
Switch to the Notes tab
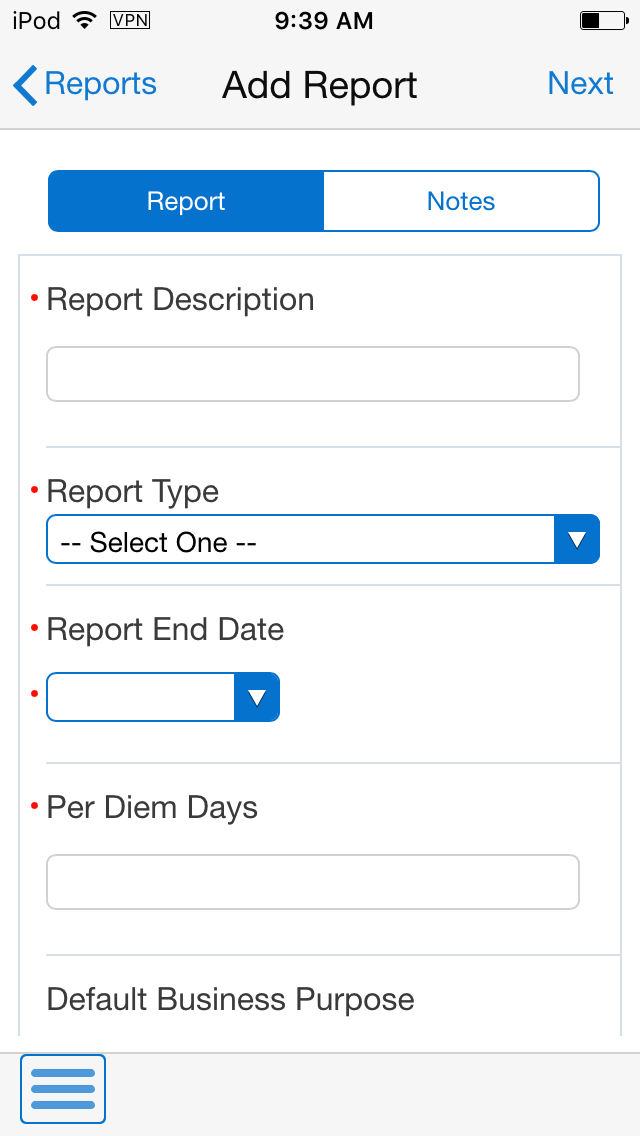[461, 201]
